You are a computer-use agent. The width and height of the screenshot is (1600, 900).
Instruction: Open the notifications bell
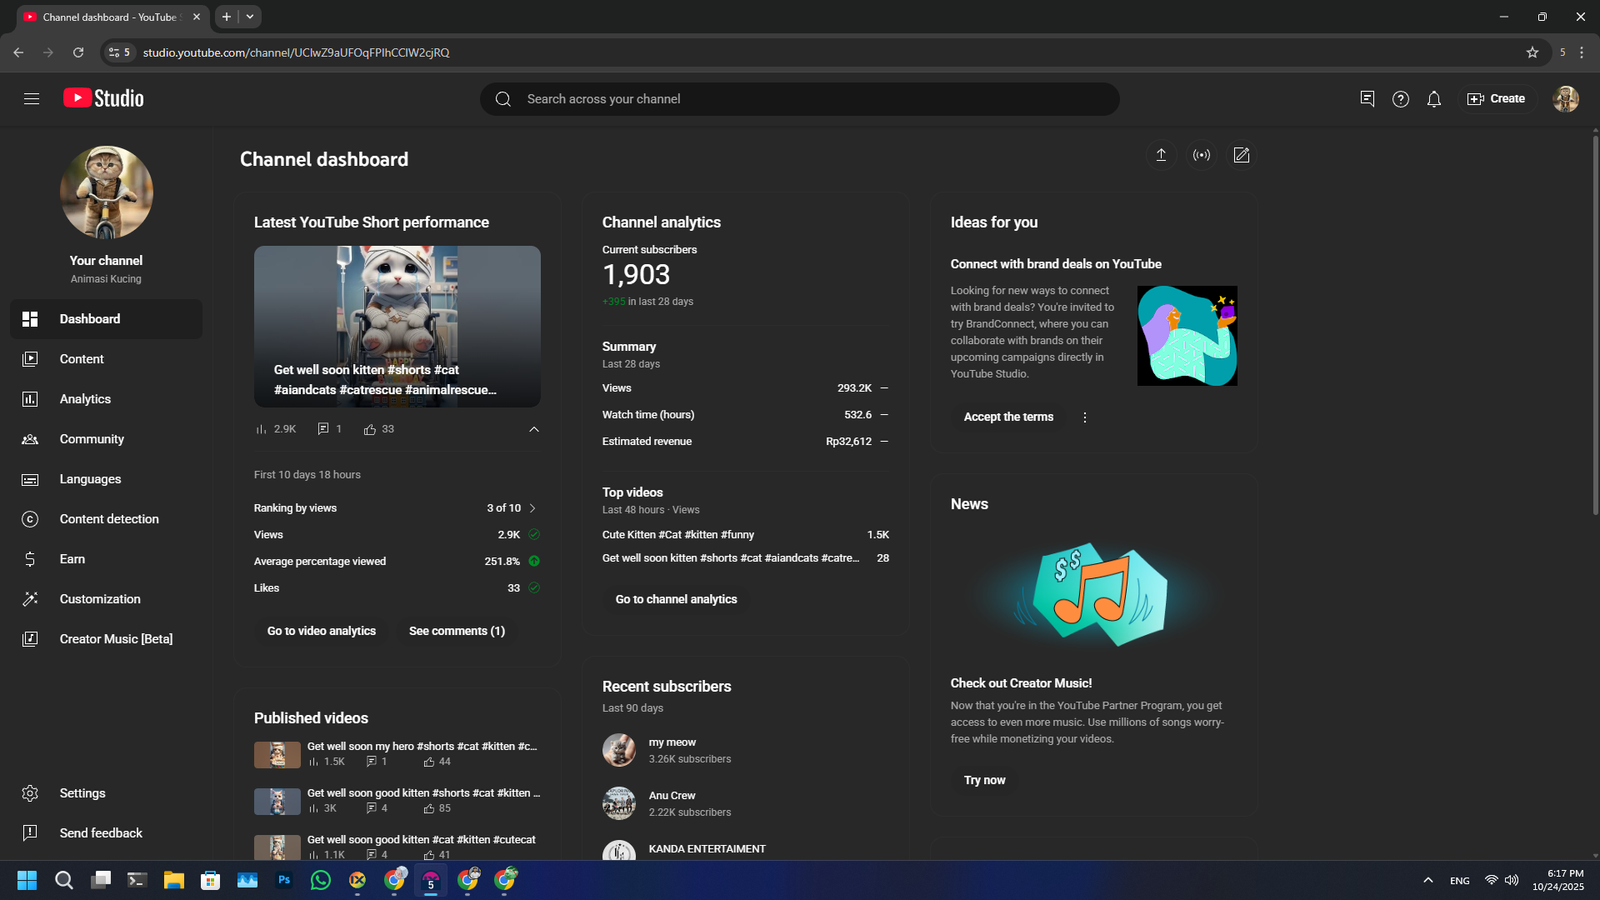point(1434,99)
